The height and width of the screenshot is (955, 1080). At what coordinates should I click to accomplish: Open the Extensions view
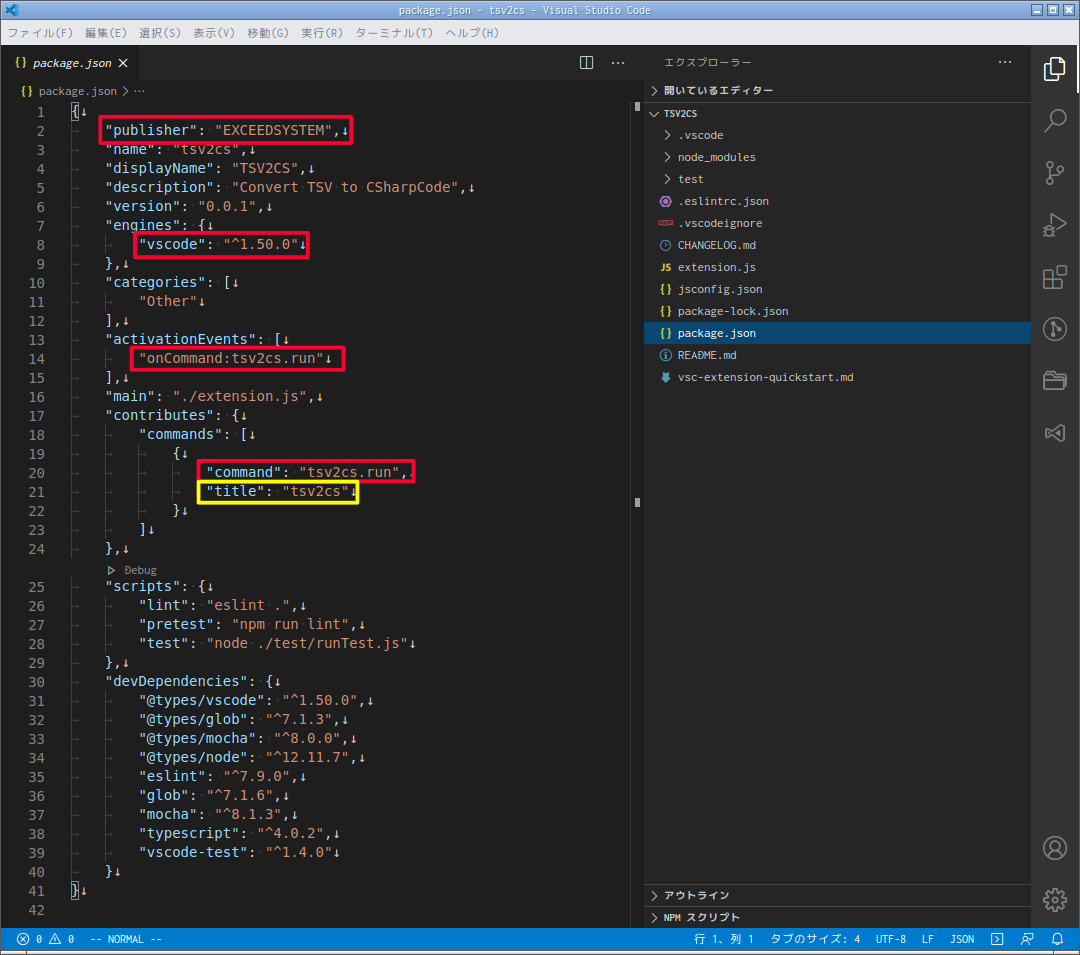click(x=1055, y=277)
